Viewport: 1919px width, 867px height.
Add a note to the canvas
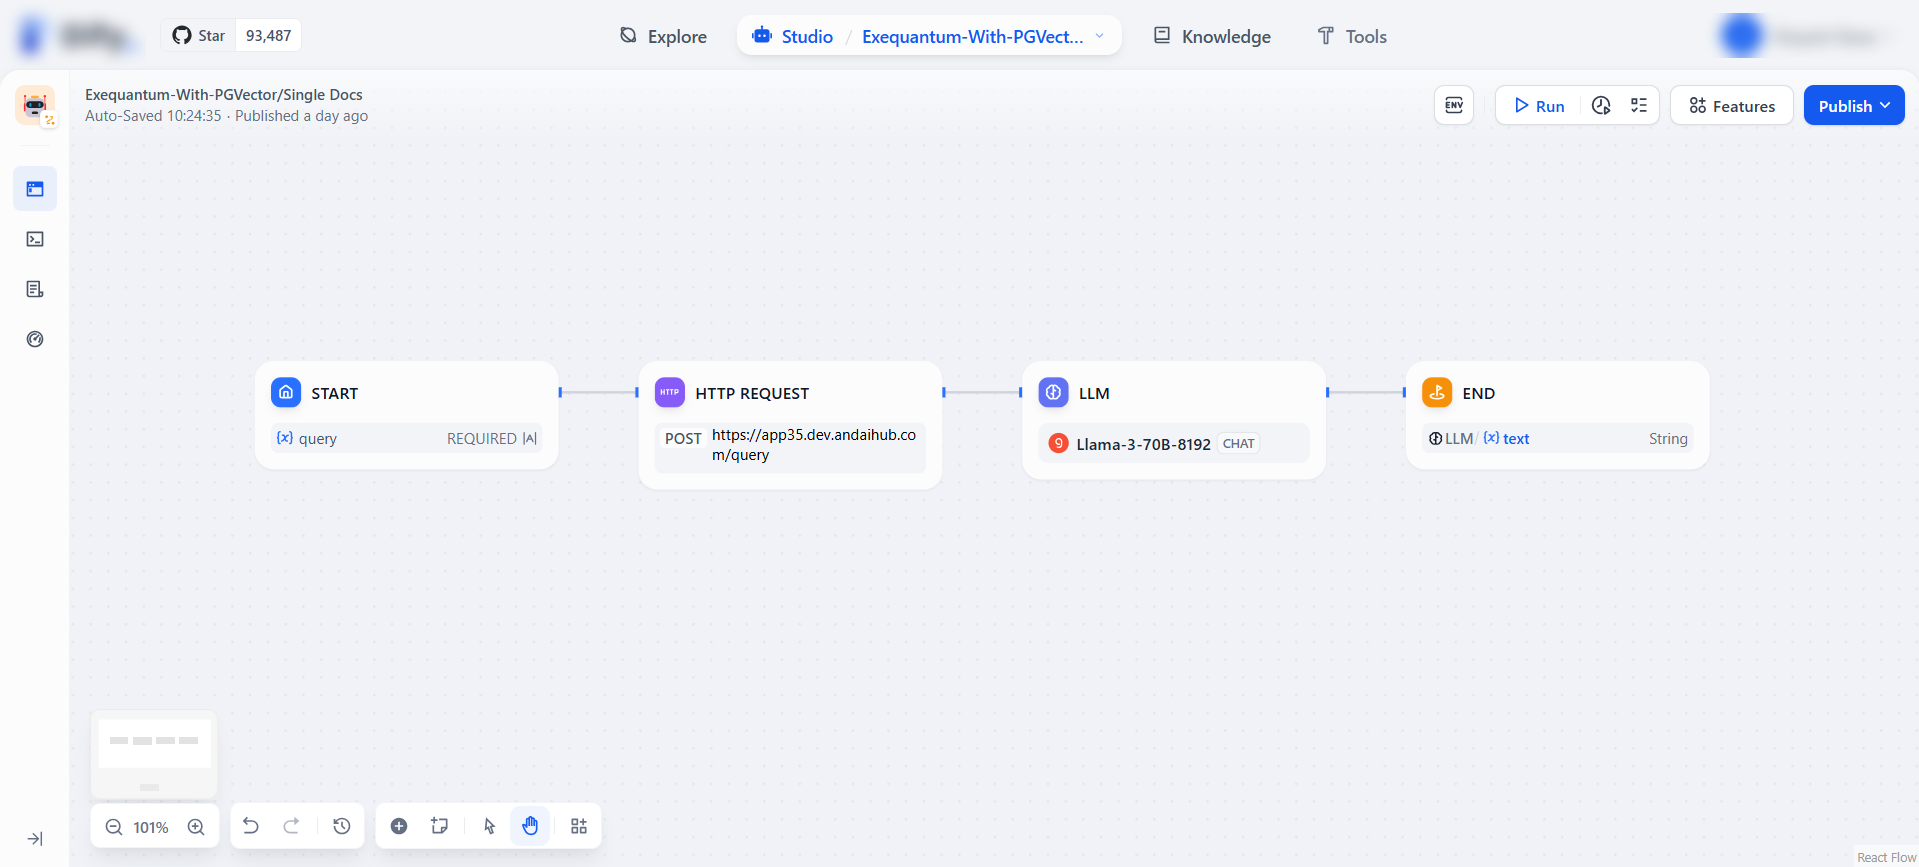point(439,826)
